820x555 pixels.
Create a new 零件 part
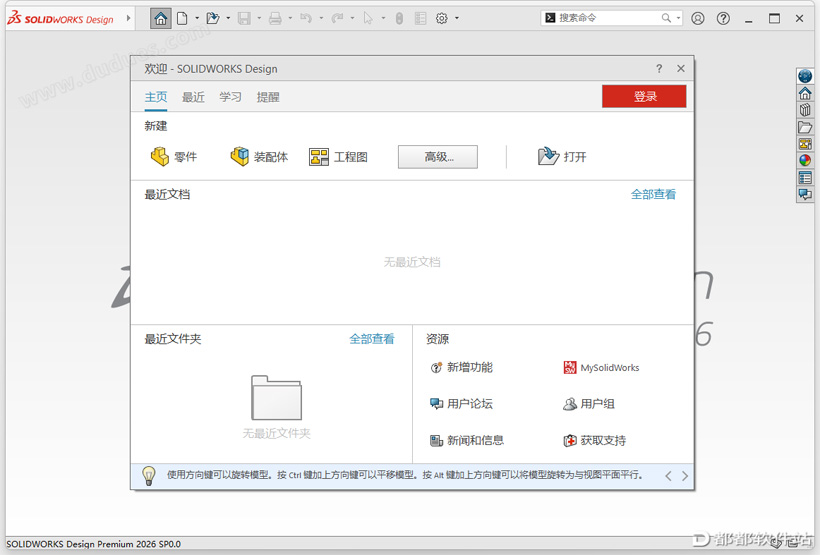pos(174,156)
